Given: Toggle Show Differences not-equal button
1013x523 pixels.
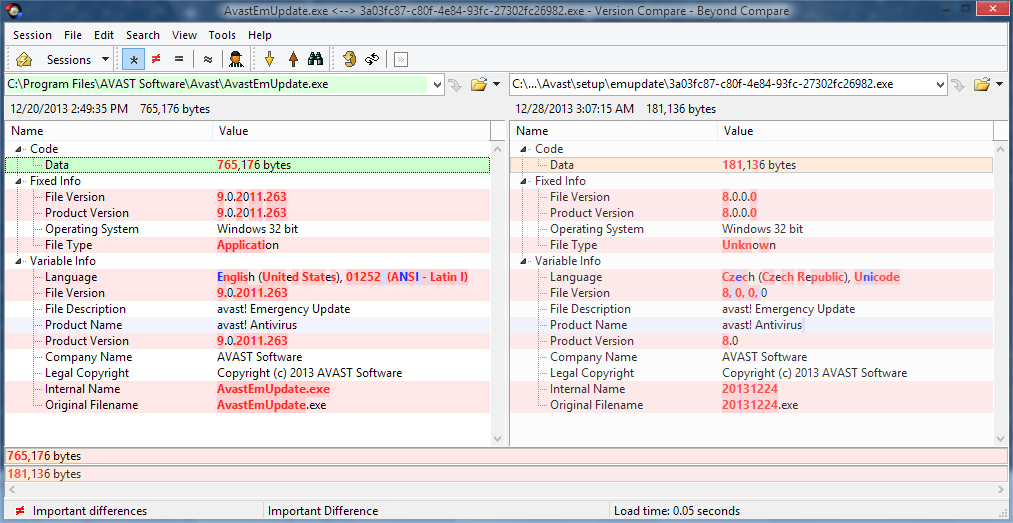Looking at the screenshot, I should 156,59.
